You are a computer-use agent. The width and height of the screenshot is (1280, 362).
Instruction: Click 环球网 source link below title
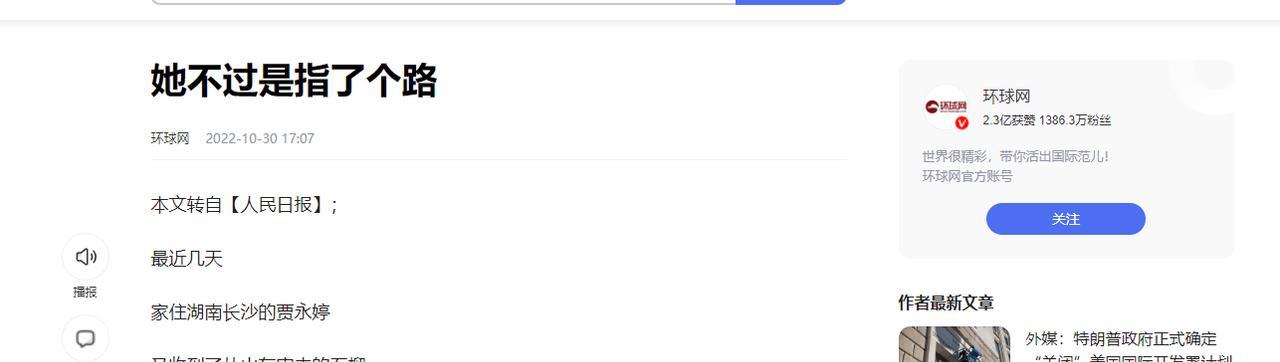[x=170, y=138]
